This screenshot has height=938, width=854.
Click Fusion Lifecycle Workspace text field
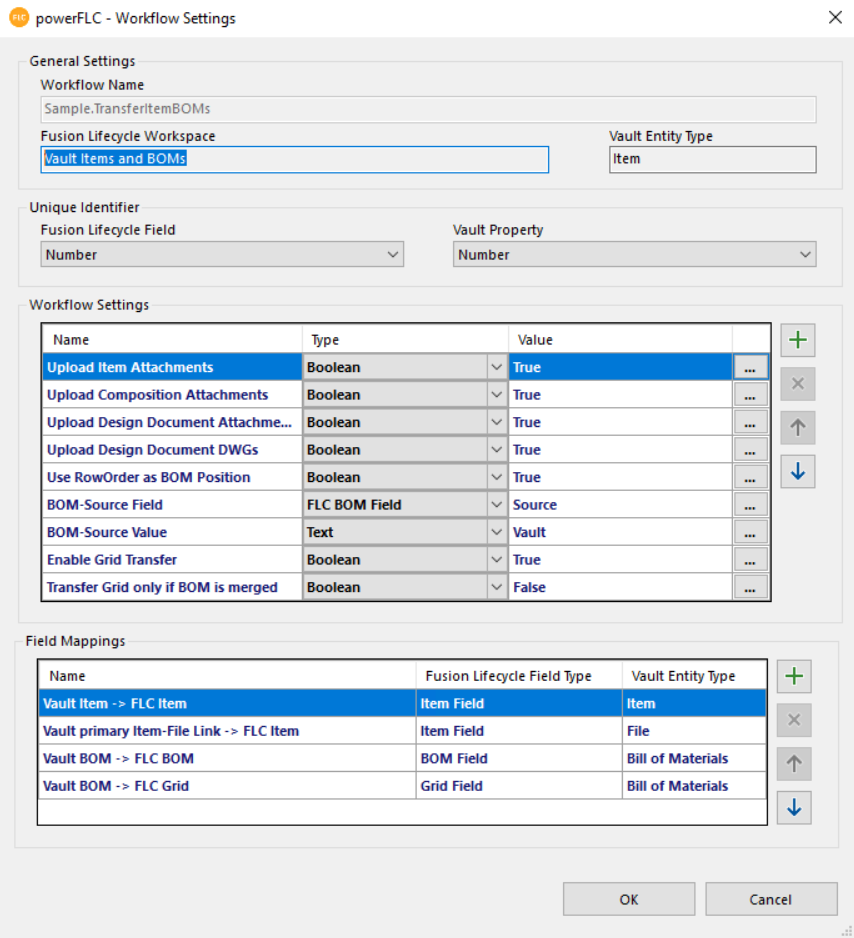click(x=295, y=159)
